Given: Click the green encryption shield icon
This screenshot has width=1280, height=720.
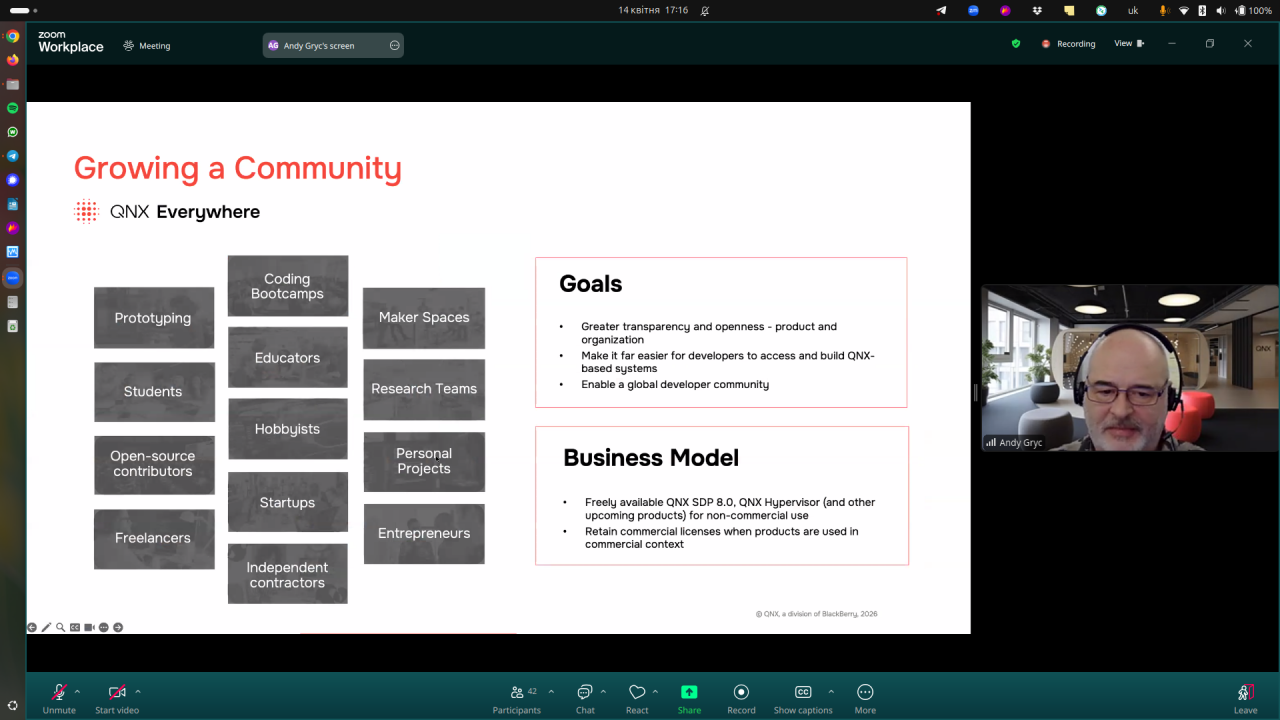Looking at the screenshot, I should [1016, 44].
